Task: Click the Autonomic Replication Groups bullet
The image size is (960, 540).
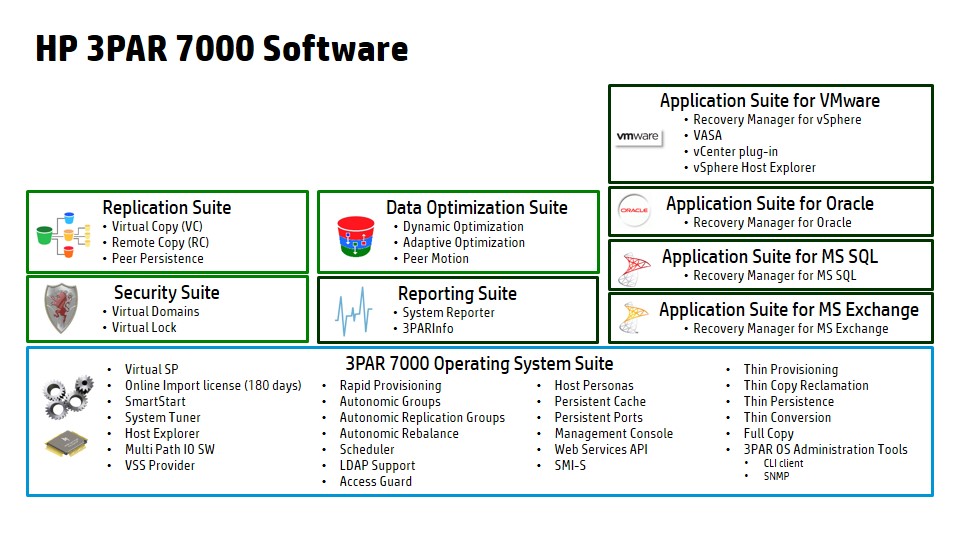Action: point(422,418)
